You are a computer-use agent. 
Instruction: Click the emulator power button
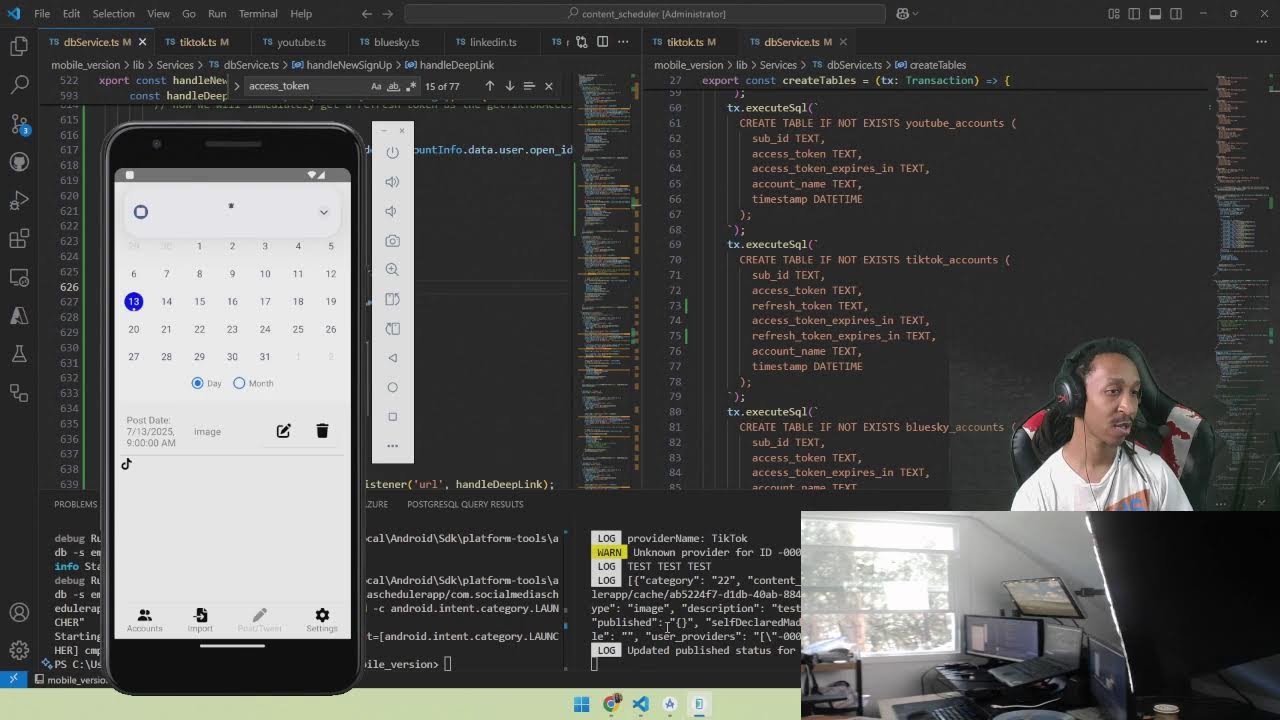pos(392,152)
